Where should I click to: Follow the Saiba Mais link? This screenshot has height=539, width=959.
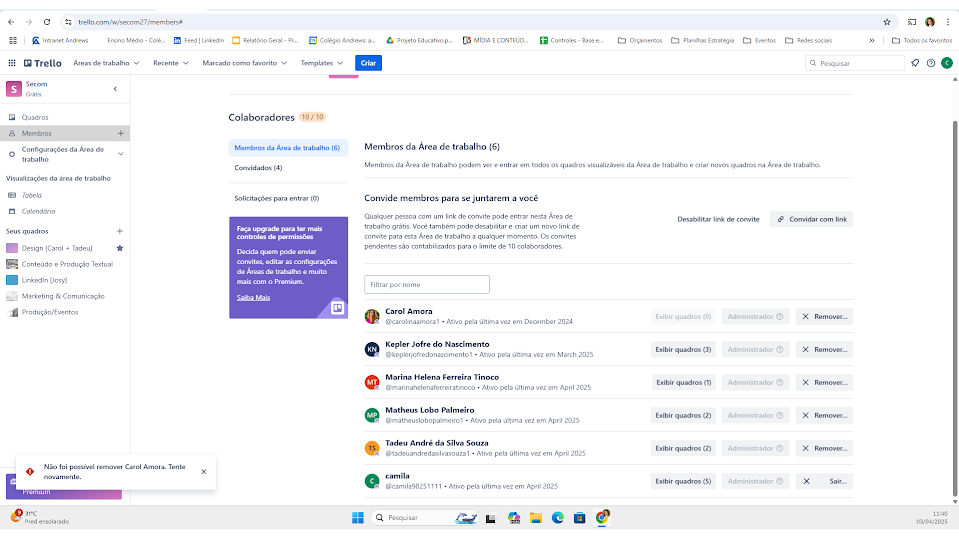click(x=253, y=297)
